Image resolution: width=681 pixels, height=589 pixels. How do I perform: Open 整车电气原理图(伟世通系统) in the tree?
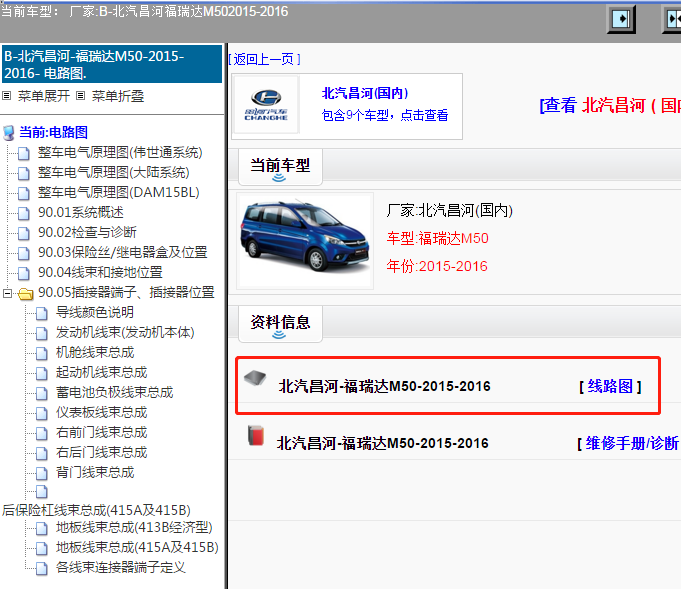119,152
